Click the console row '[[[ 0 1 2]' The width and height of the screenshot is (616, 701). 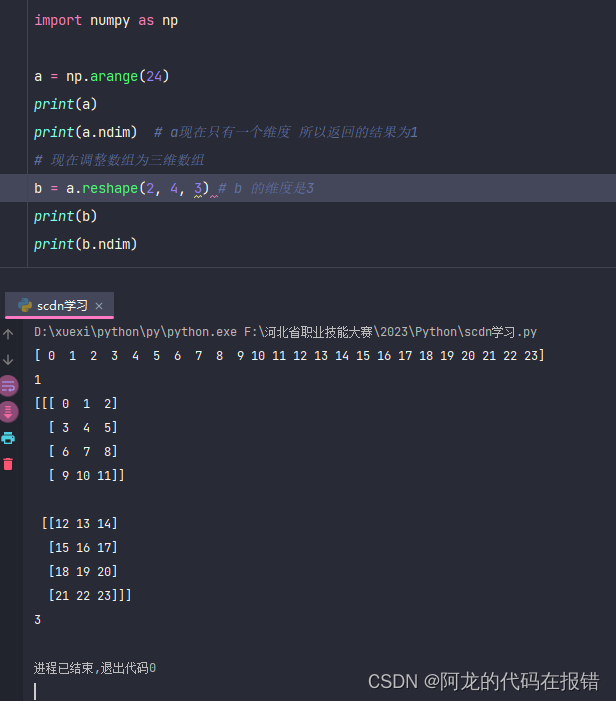[76, 404]
